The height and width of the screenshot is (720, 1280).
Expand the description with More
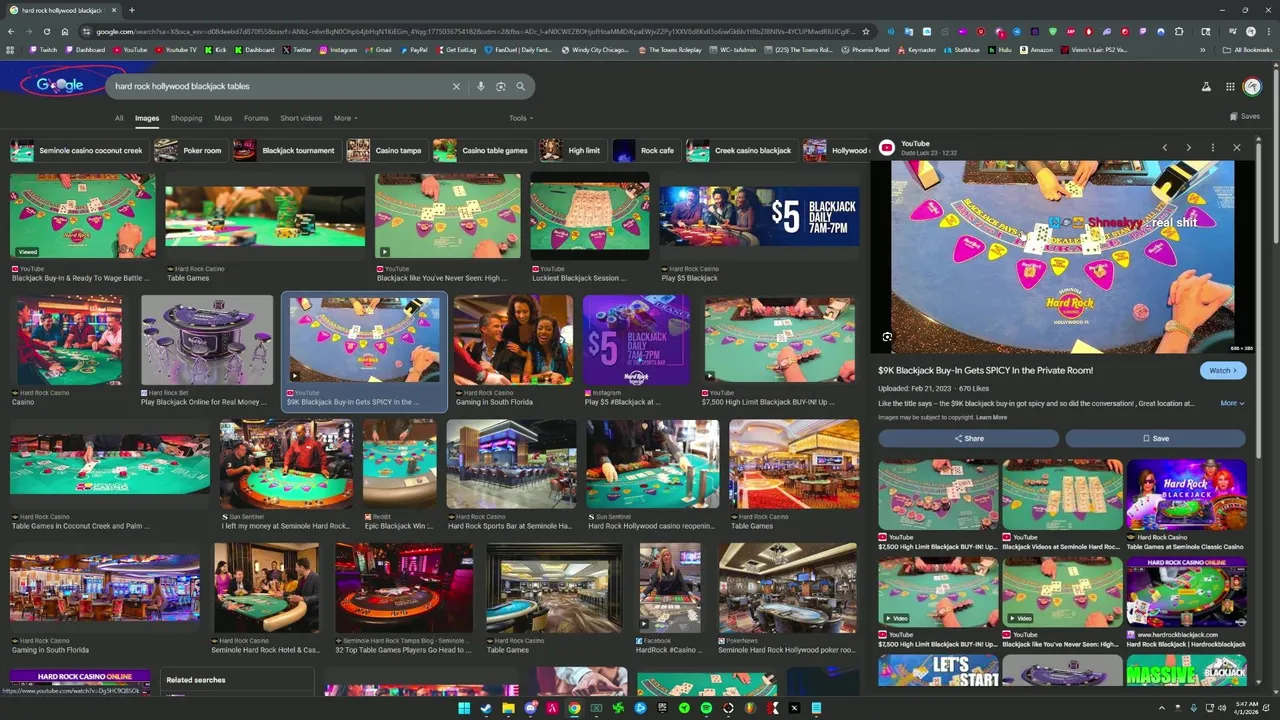pos(1232,403)
